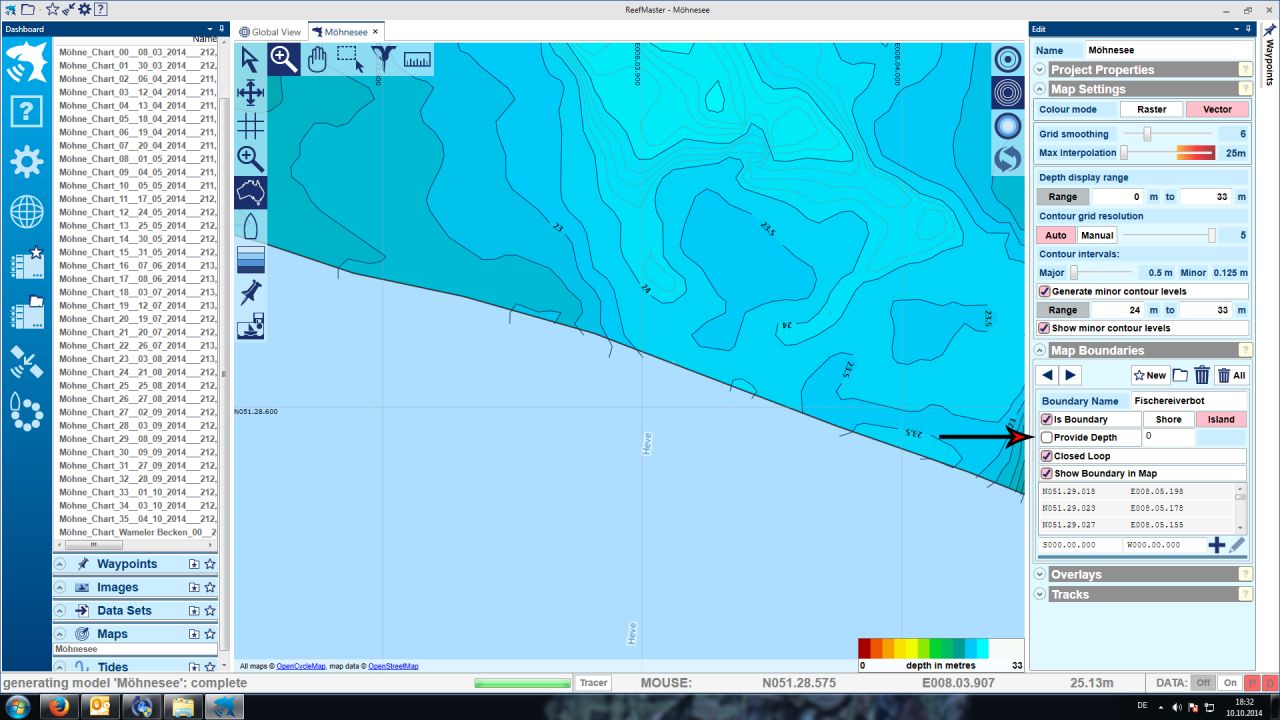The width and height of the screenshot is (1280, 720).
Task: Adjust the Grid smoothing slider
Action: [x=1147, y=134]
